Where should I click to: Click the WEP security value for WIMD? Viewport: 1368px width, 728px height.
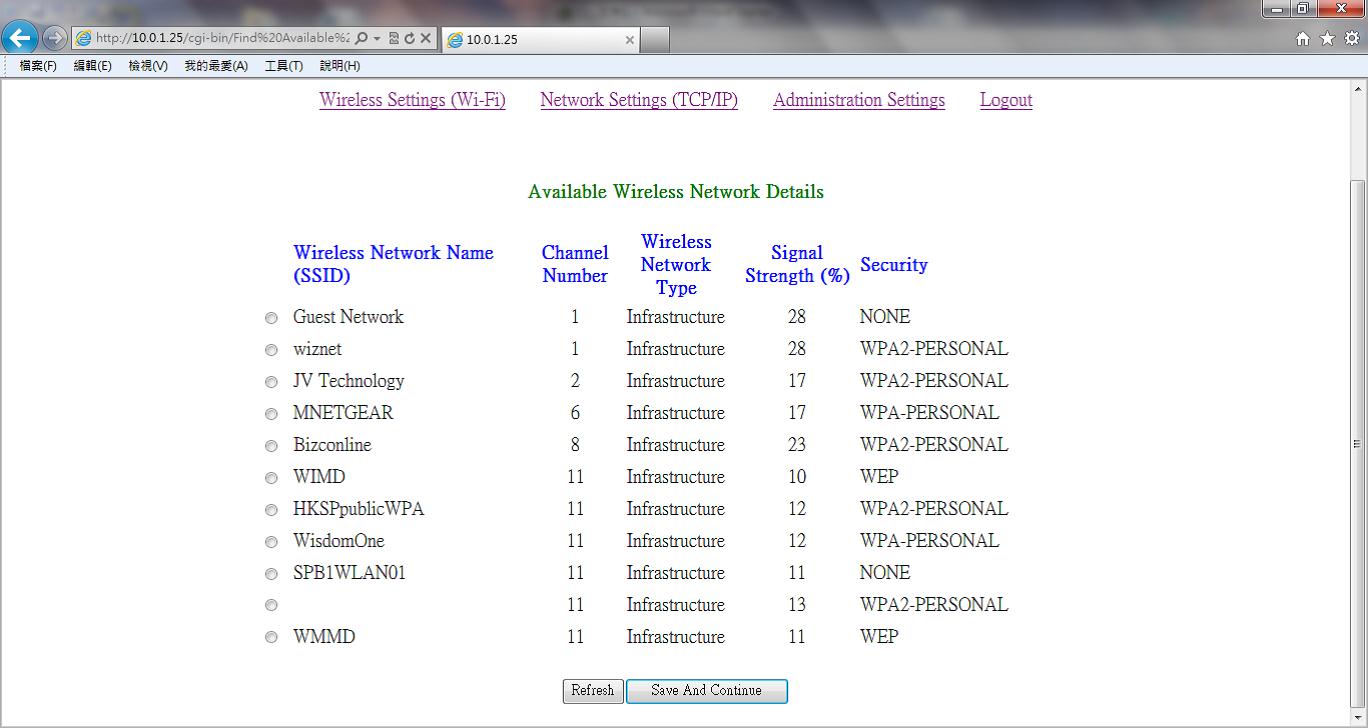[879, 477]
